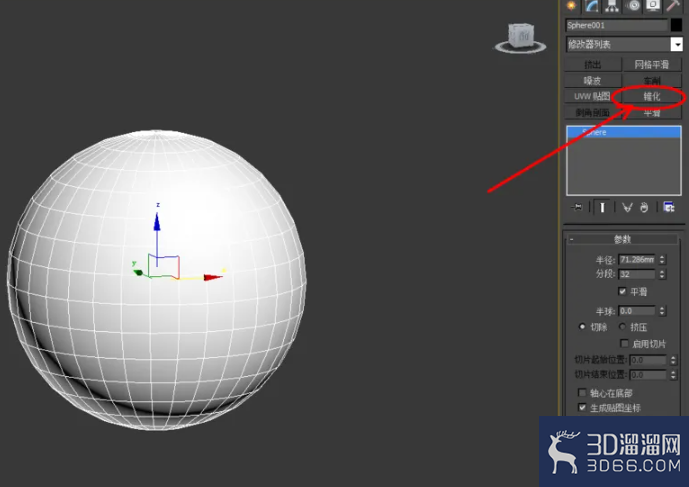Screen dimensions: 689x487
Task: Toggle the 生成贴图坐标 checkbox
Action: click(x=582, y=407)
